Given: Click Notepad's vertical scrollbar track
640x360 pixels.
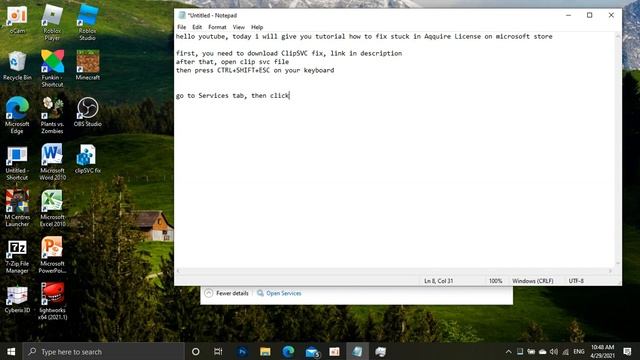Looking at the screenshot, I should (618, 149).
